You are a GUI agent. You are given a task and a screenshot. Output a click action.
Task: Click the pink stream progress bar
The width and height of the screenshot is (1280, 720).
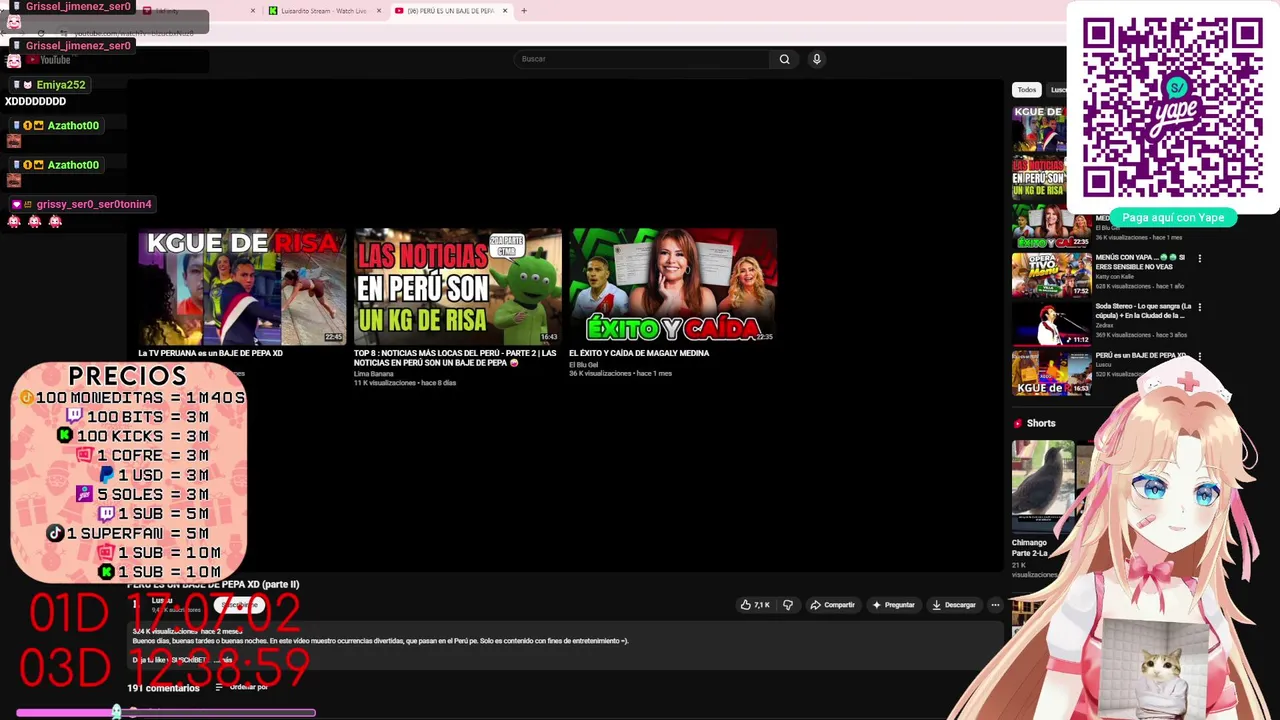(165, 712)
